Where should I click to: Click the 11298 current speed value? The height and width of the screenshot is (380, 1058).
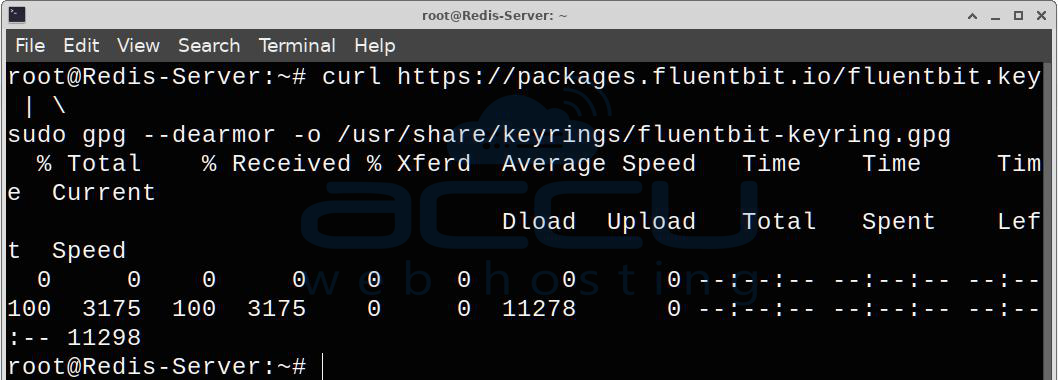(104, 338)
